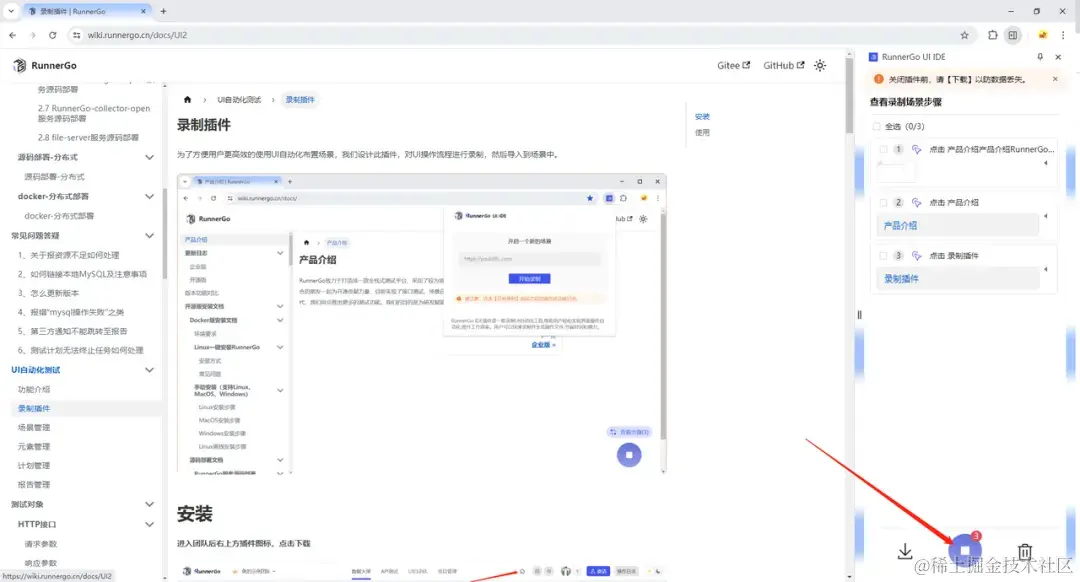Screen dimensions: 1080x582
Task: Click the step 3 录制插件 element value
Action: click(957, 279)
